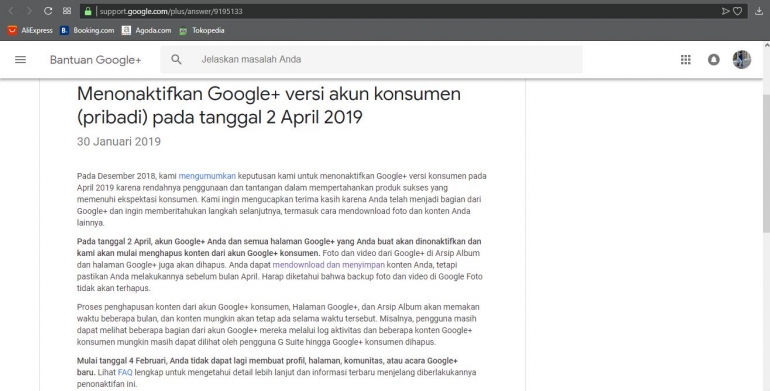This screenshot has height=391, width=770.
Task: Click the browser forward arrow
Action: pos(29,11)
